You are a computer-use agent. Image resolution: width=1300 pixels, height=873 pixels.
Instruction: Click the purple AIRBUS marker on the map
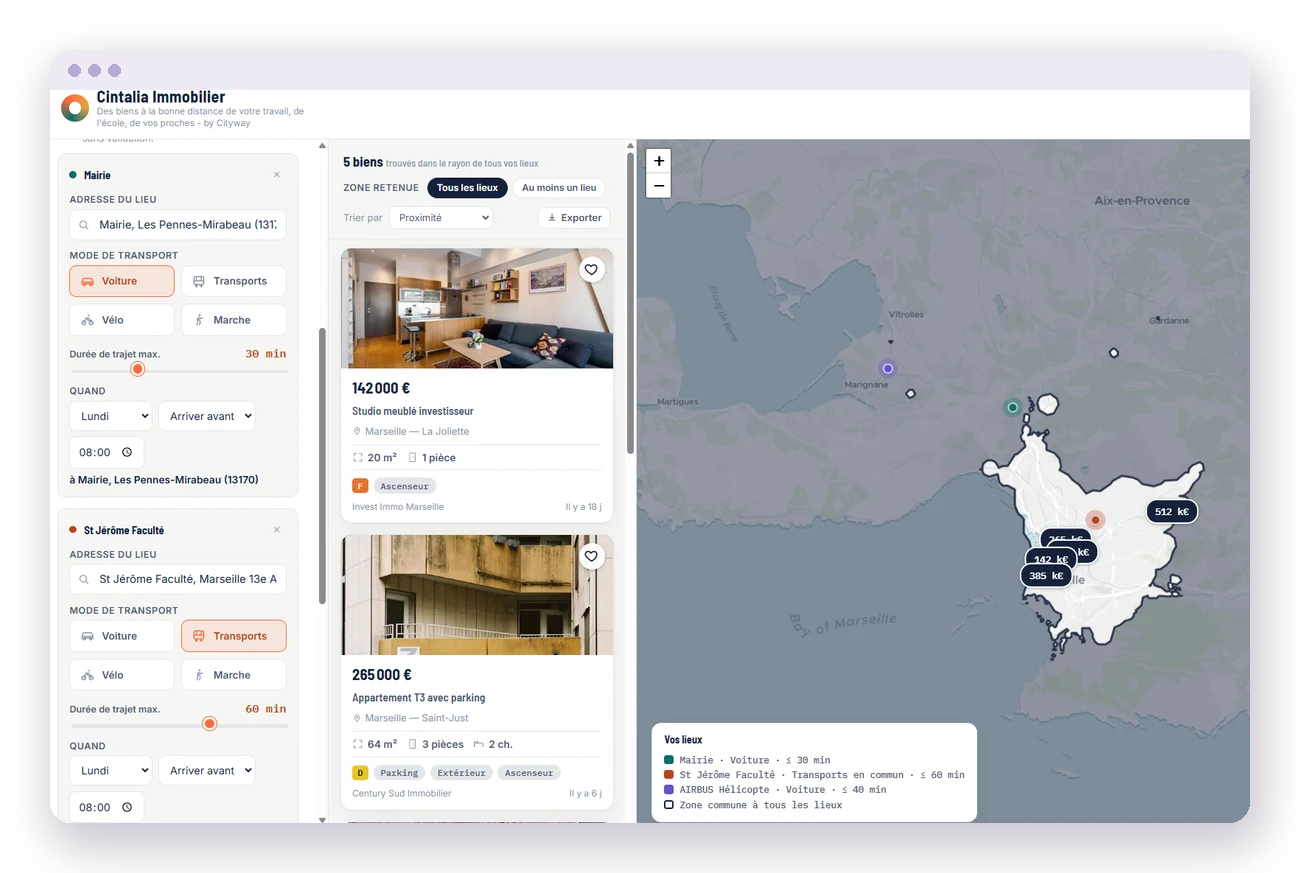click(886, 368)
